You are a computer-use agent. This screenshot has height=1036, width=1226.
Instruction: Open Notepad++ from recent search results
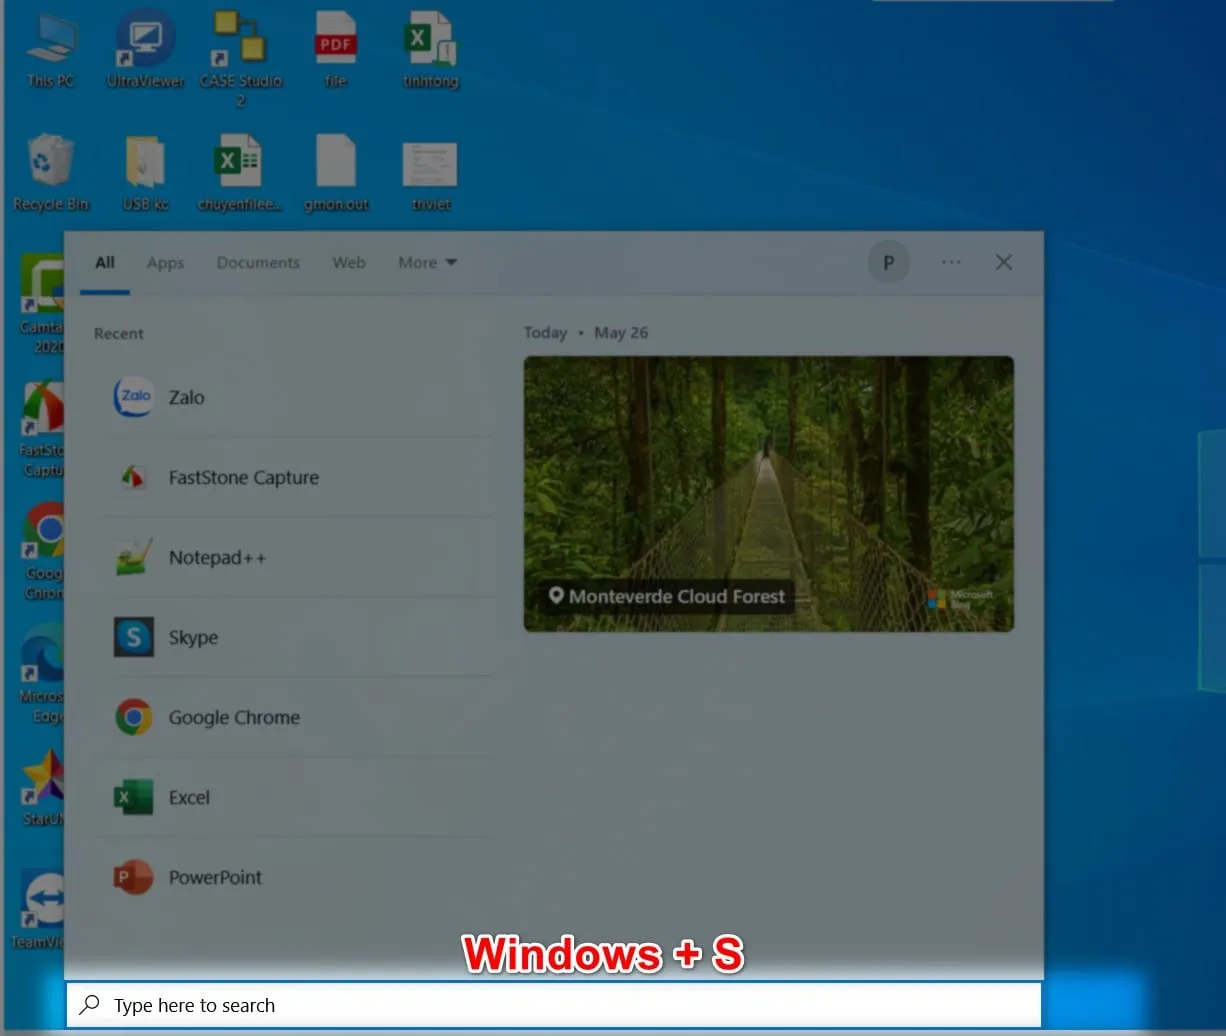(216, 557)
